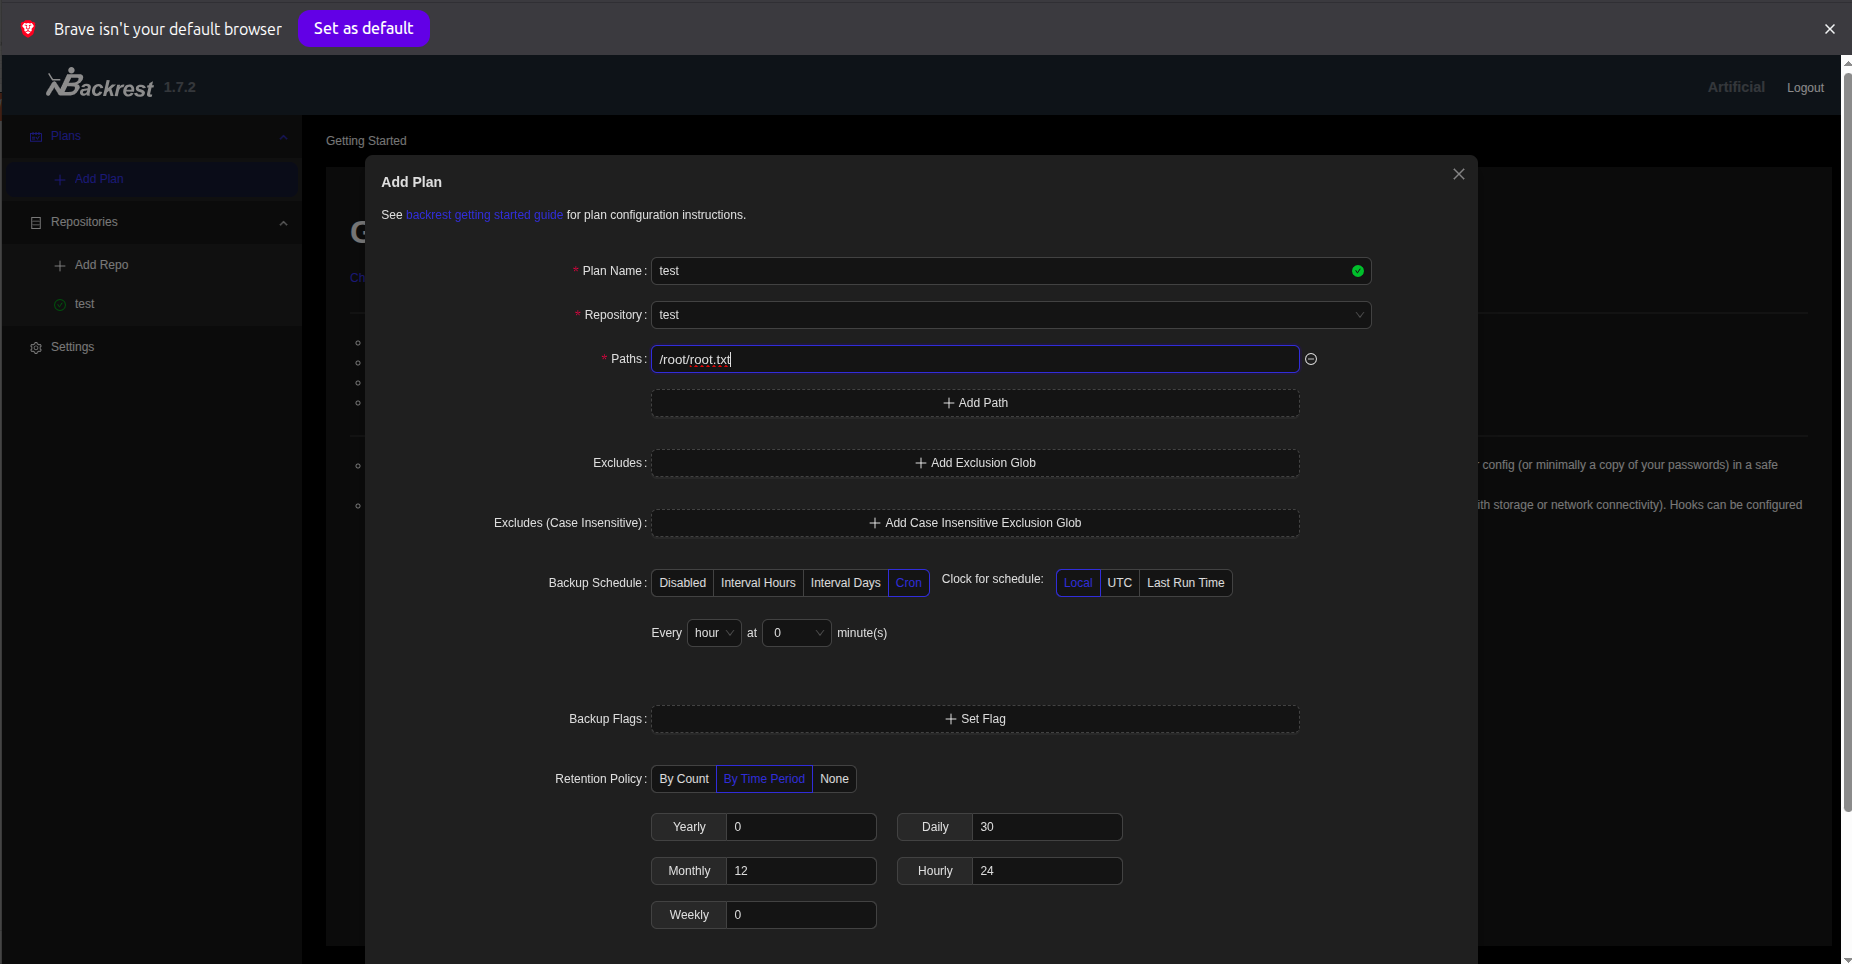Open Add Repo in sidebar
The width and height of the screenshot is (1852, 964).
click(150, 265)
